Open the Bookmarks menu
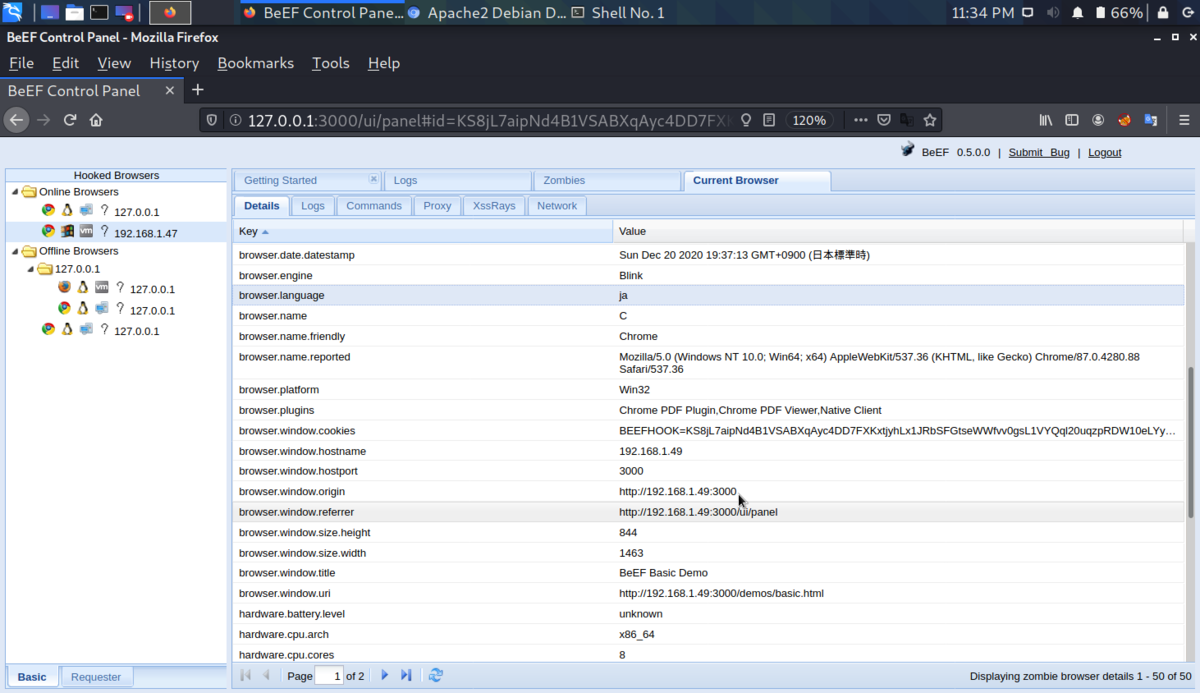The height and width of the screenshot is (693, 1200). point(255,63)
